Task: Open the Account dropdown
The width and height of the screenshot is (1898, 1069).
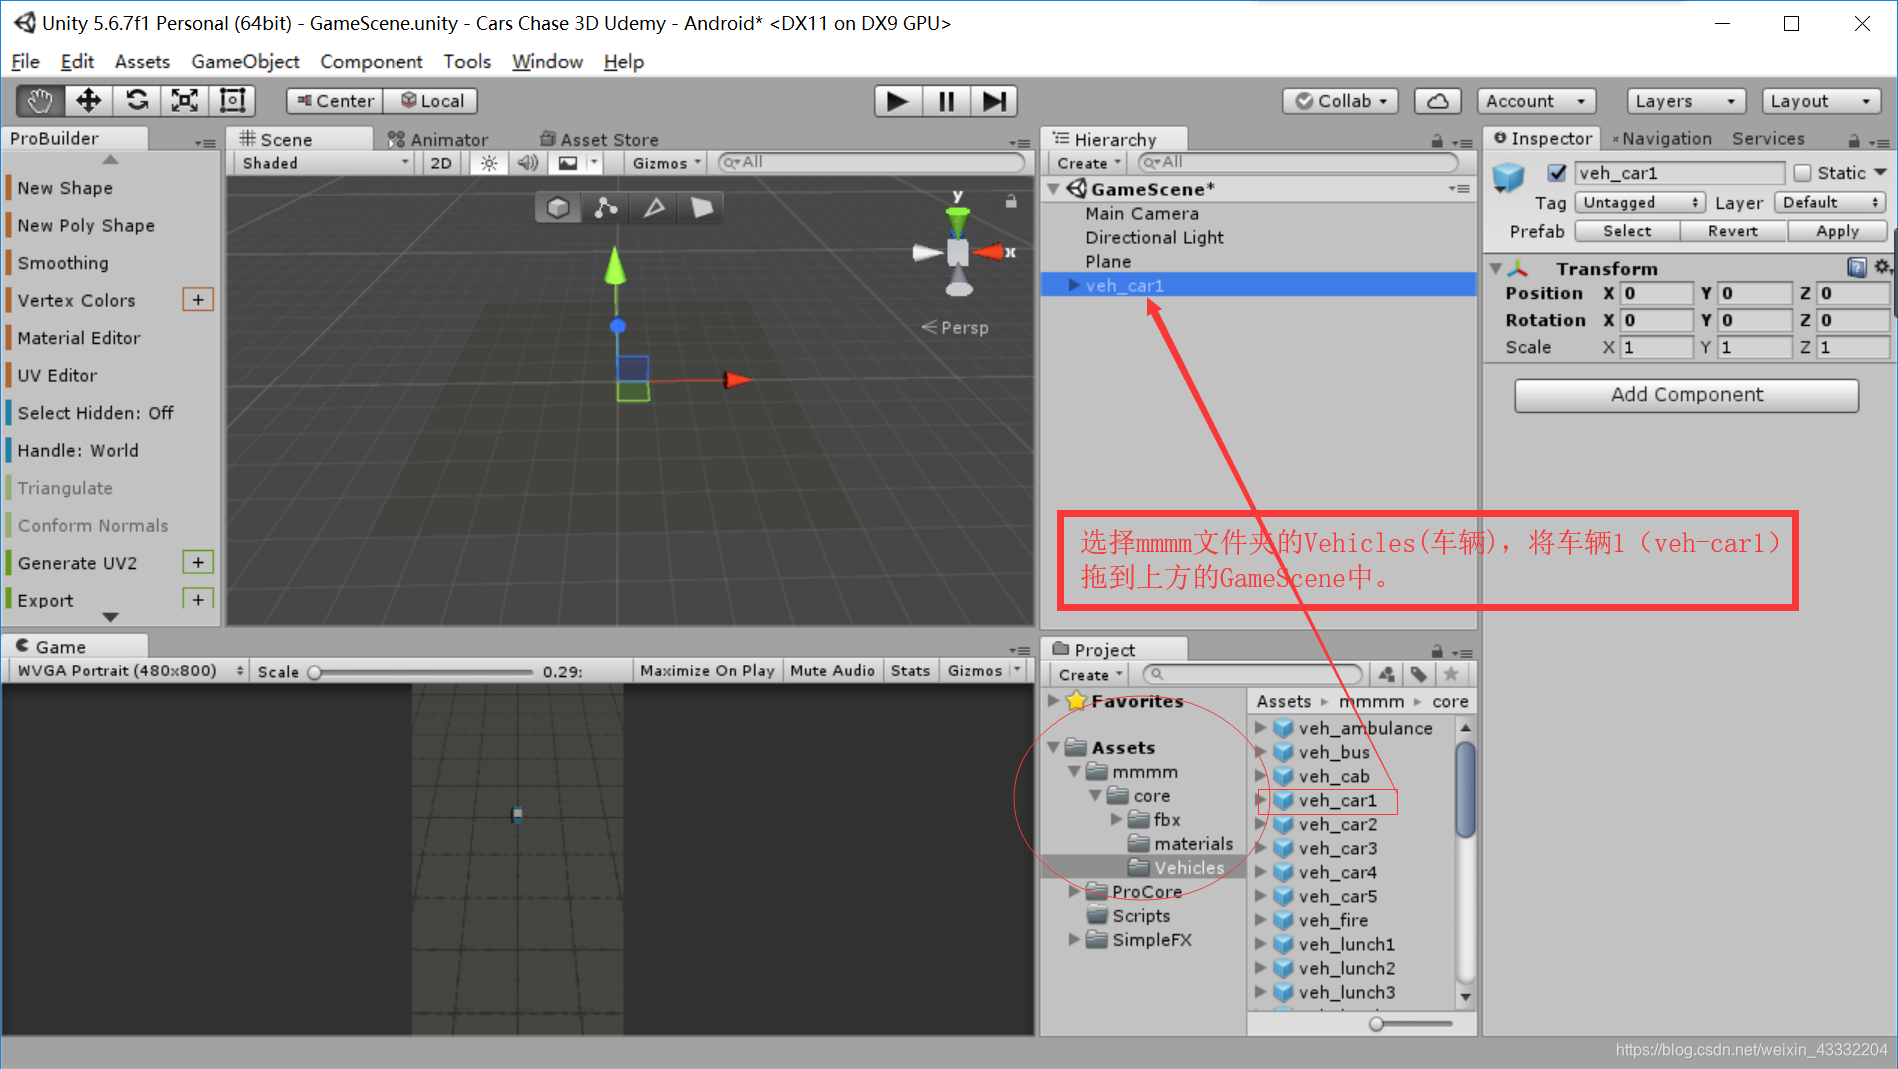Action: (1536, 101)
